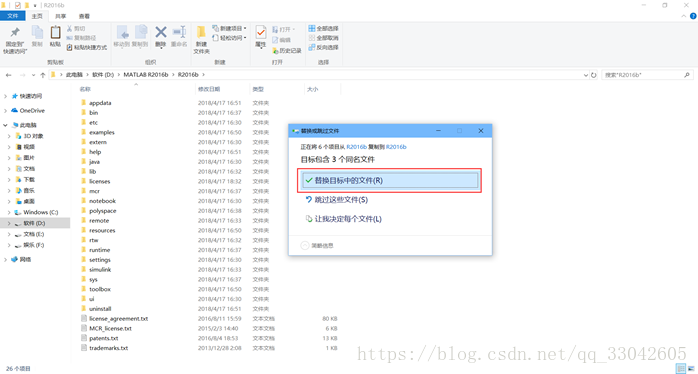Sort by the Name (名称) column header
This screenshot has width=698, height=374.
coord(85,89)
